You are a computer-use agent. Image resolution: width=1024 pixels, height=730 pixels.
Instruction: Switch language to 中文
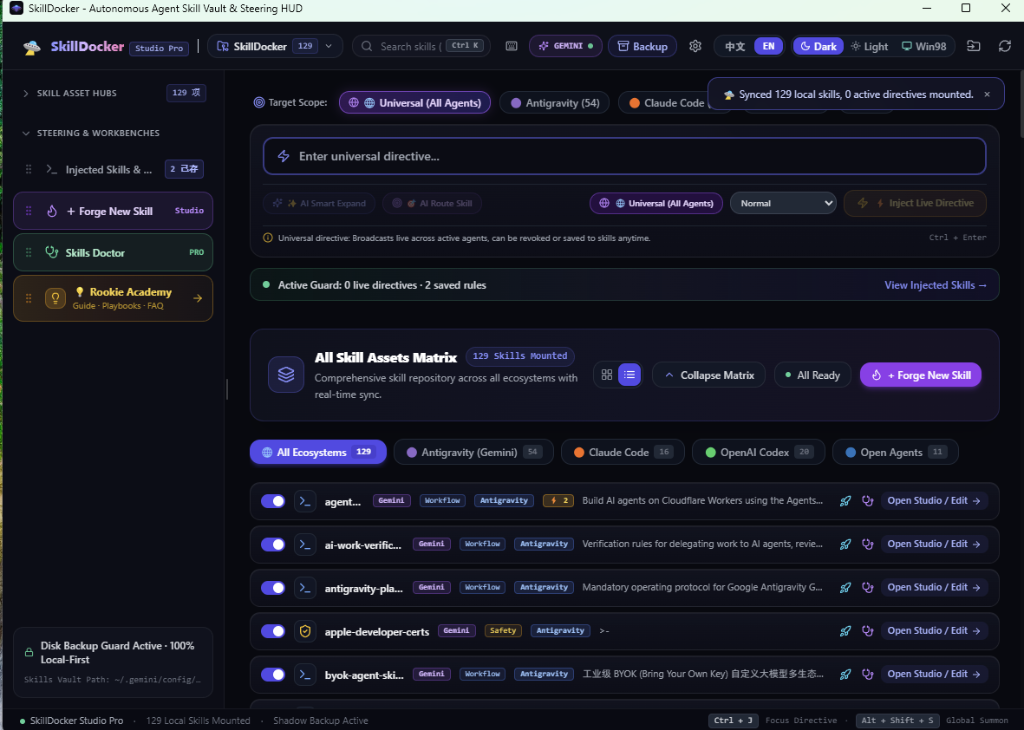735,46
